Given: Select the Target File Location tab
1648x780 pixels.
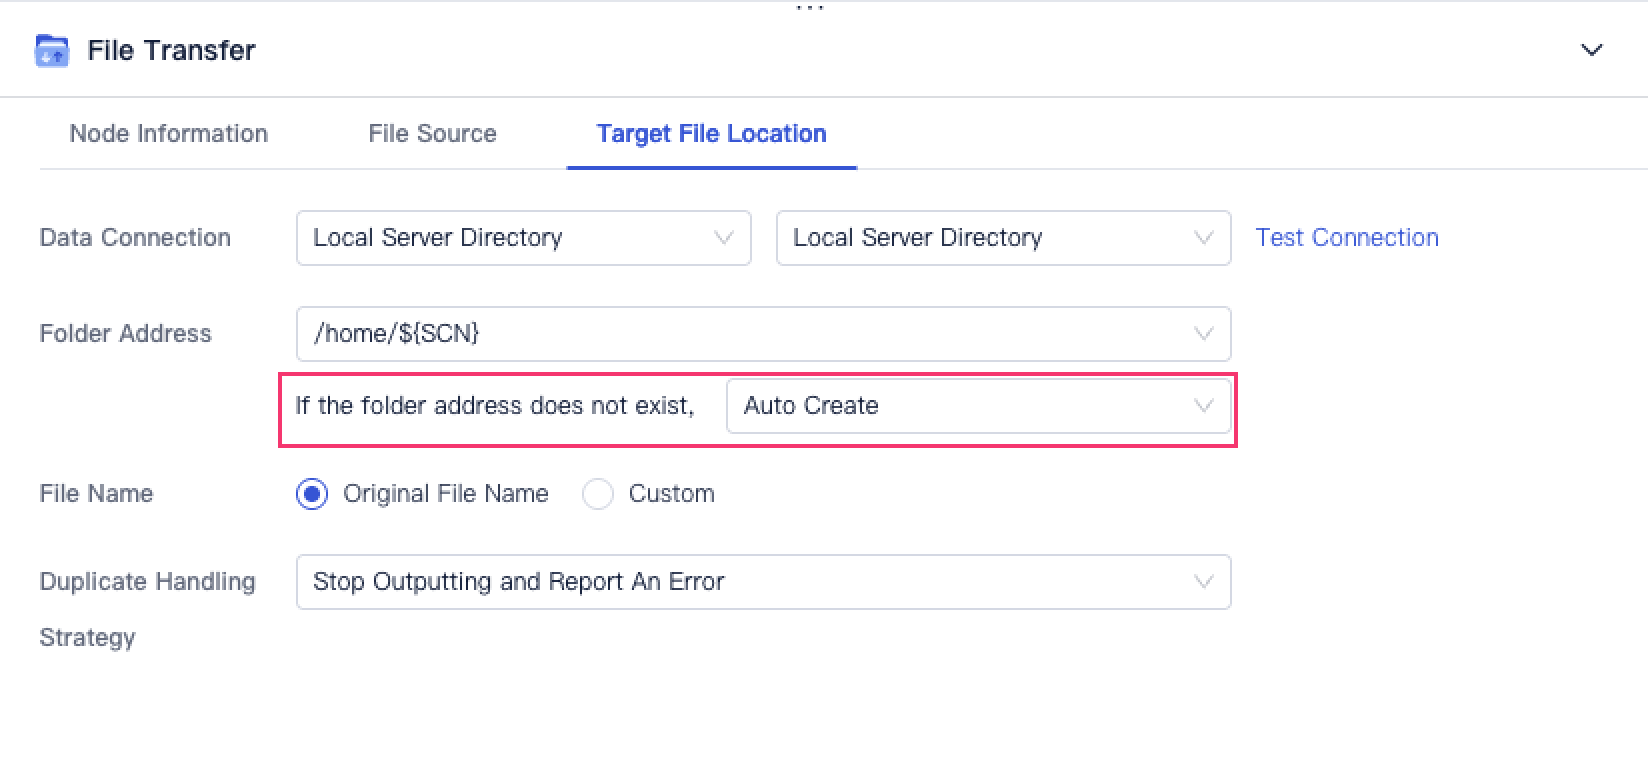Looking at the screenshot, I should [712, 134].
